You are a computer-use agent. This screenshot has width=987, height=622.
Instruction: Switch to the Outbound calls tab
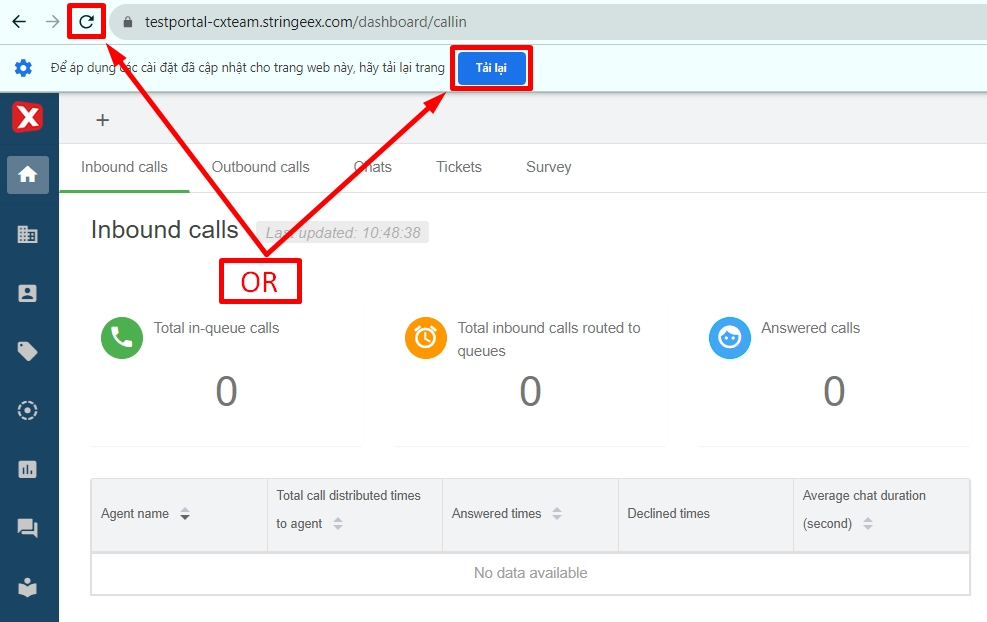point(260,167)
